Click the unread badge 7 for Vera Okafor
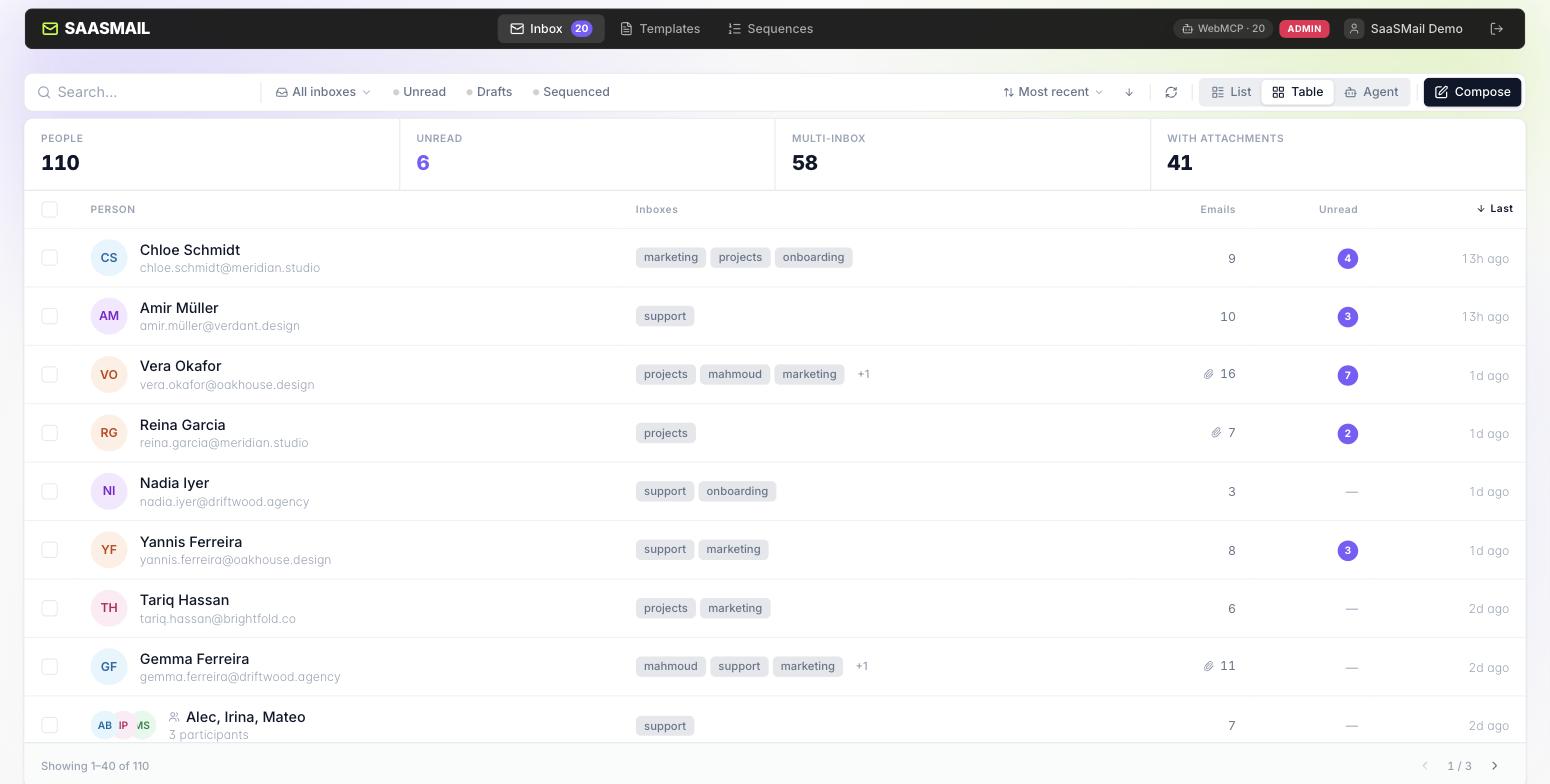 click(x=1347, y=376)
